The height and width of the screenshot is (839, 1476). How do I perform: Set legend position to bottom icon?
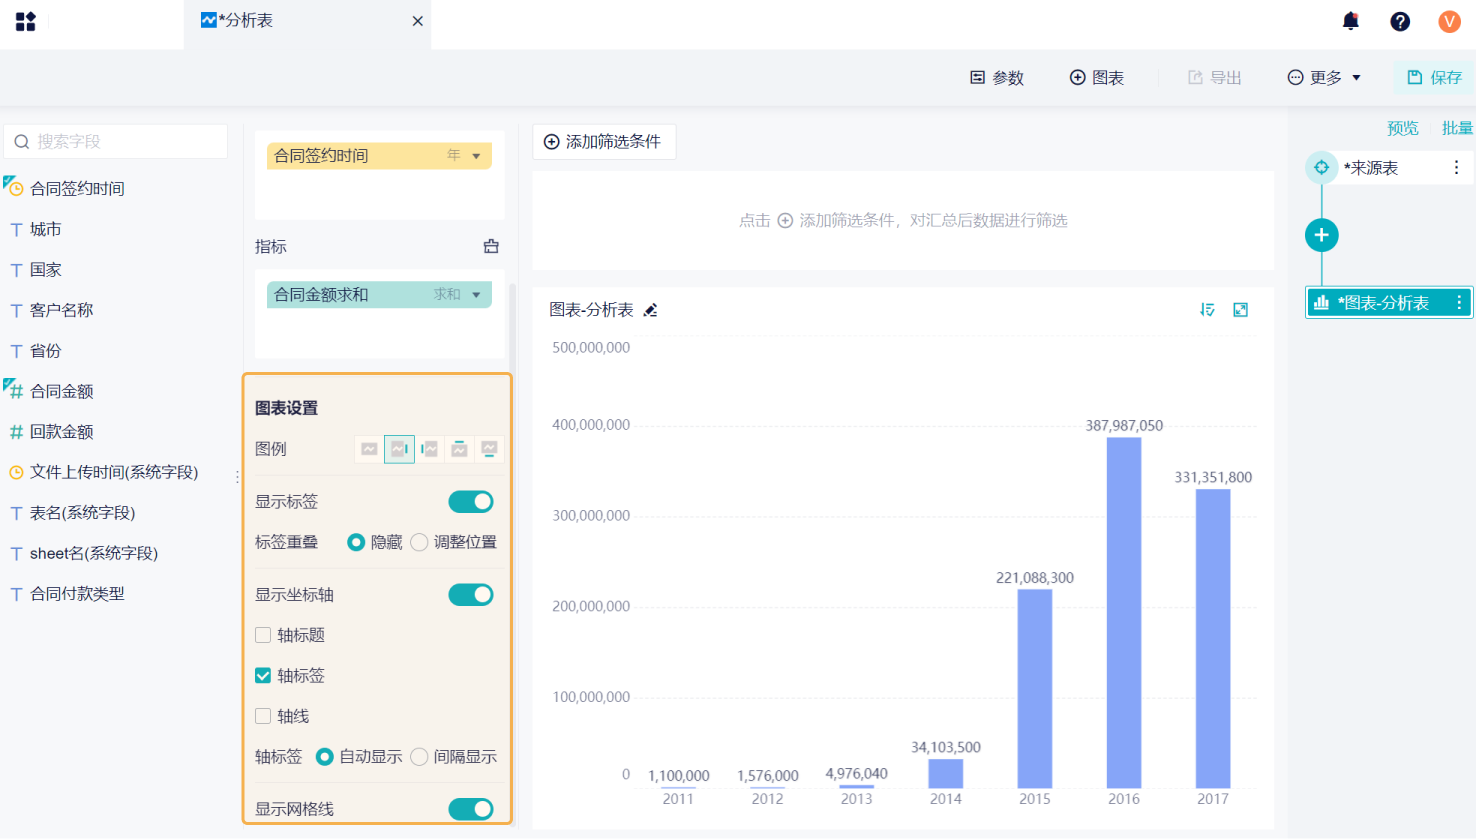(489, 449)
